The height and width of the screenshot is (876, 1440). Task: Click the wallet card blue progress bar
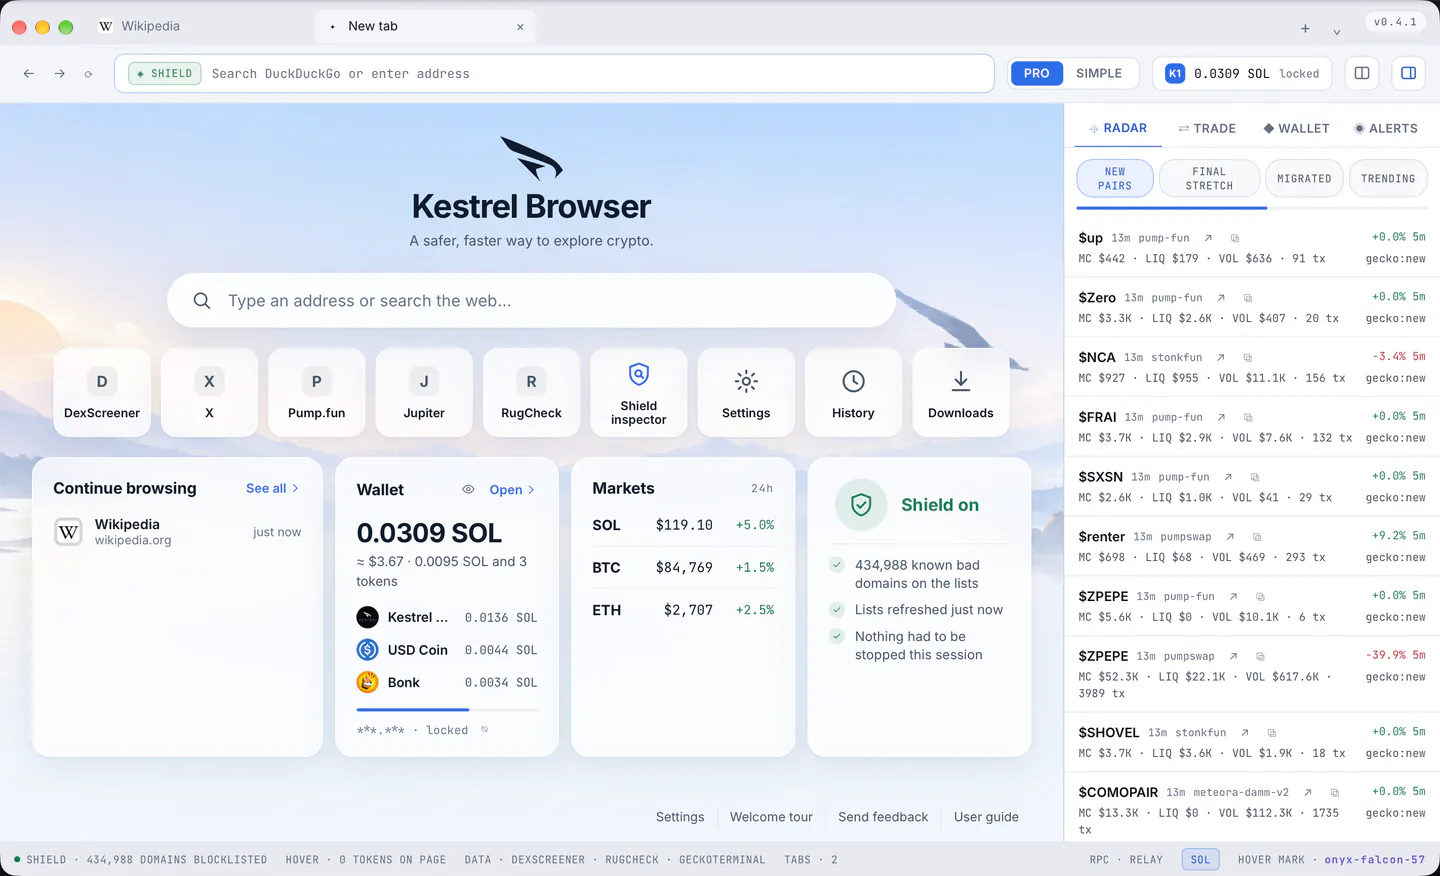click(413, 709)
